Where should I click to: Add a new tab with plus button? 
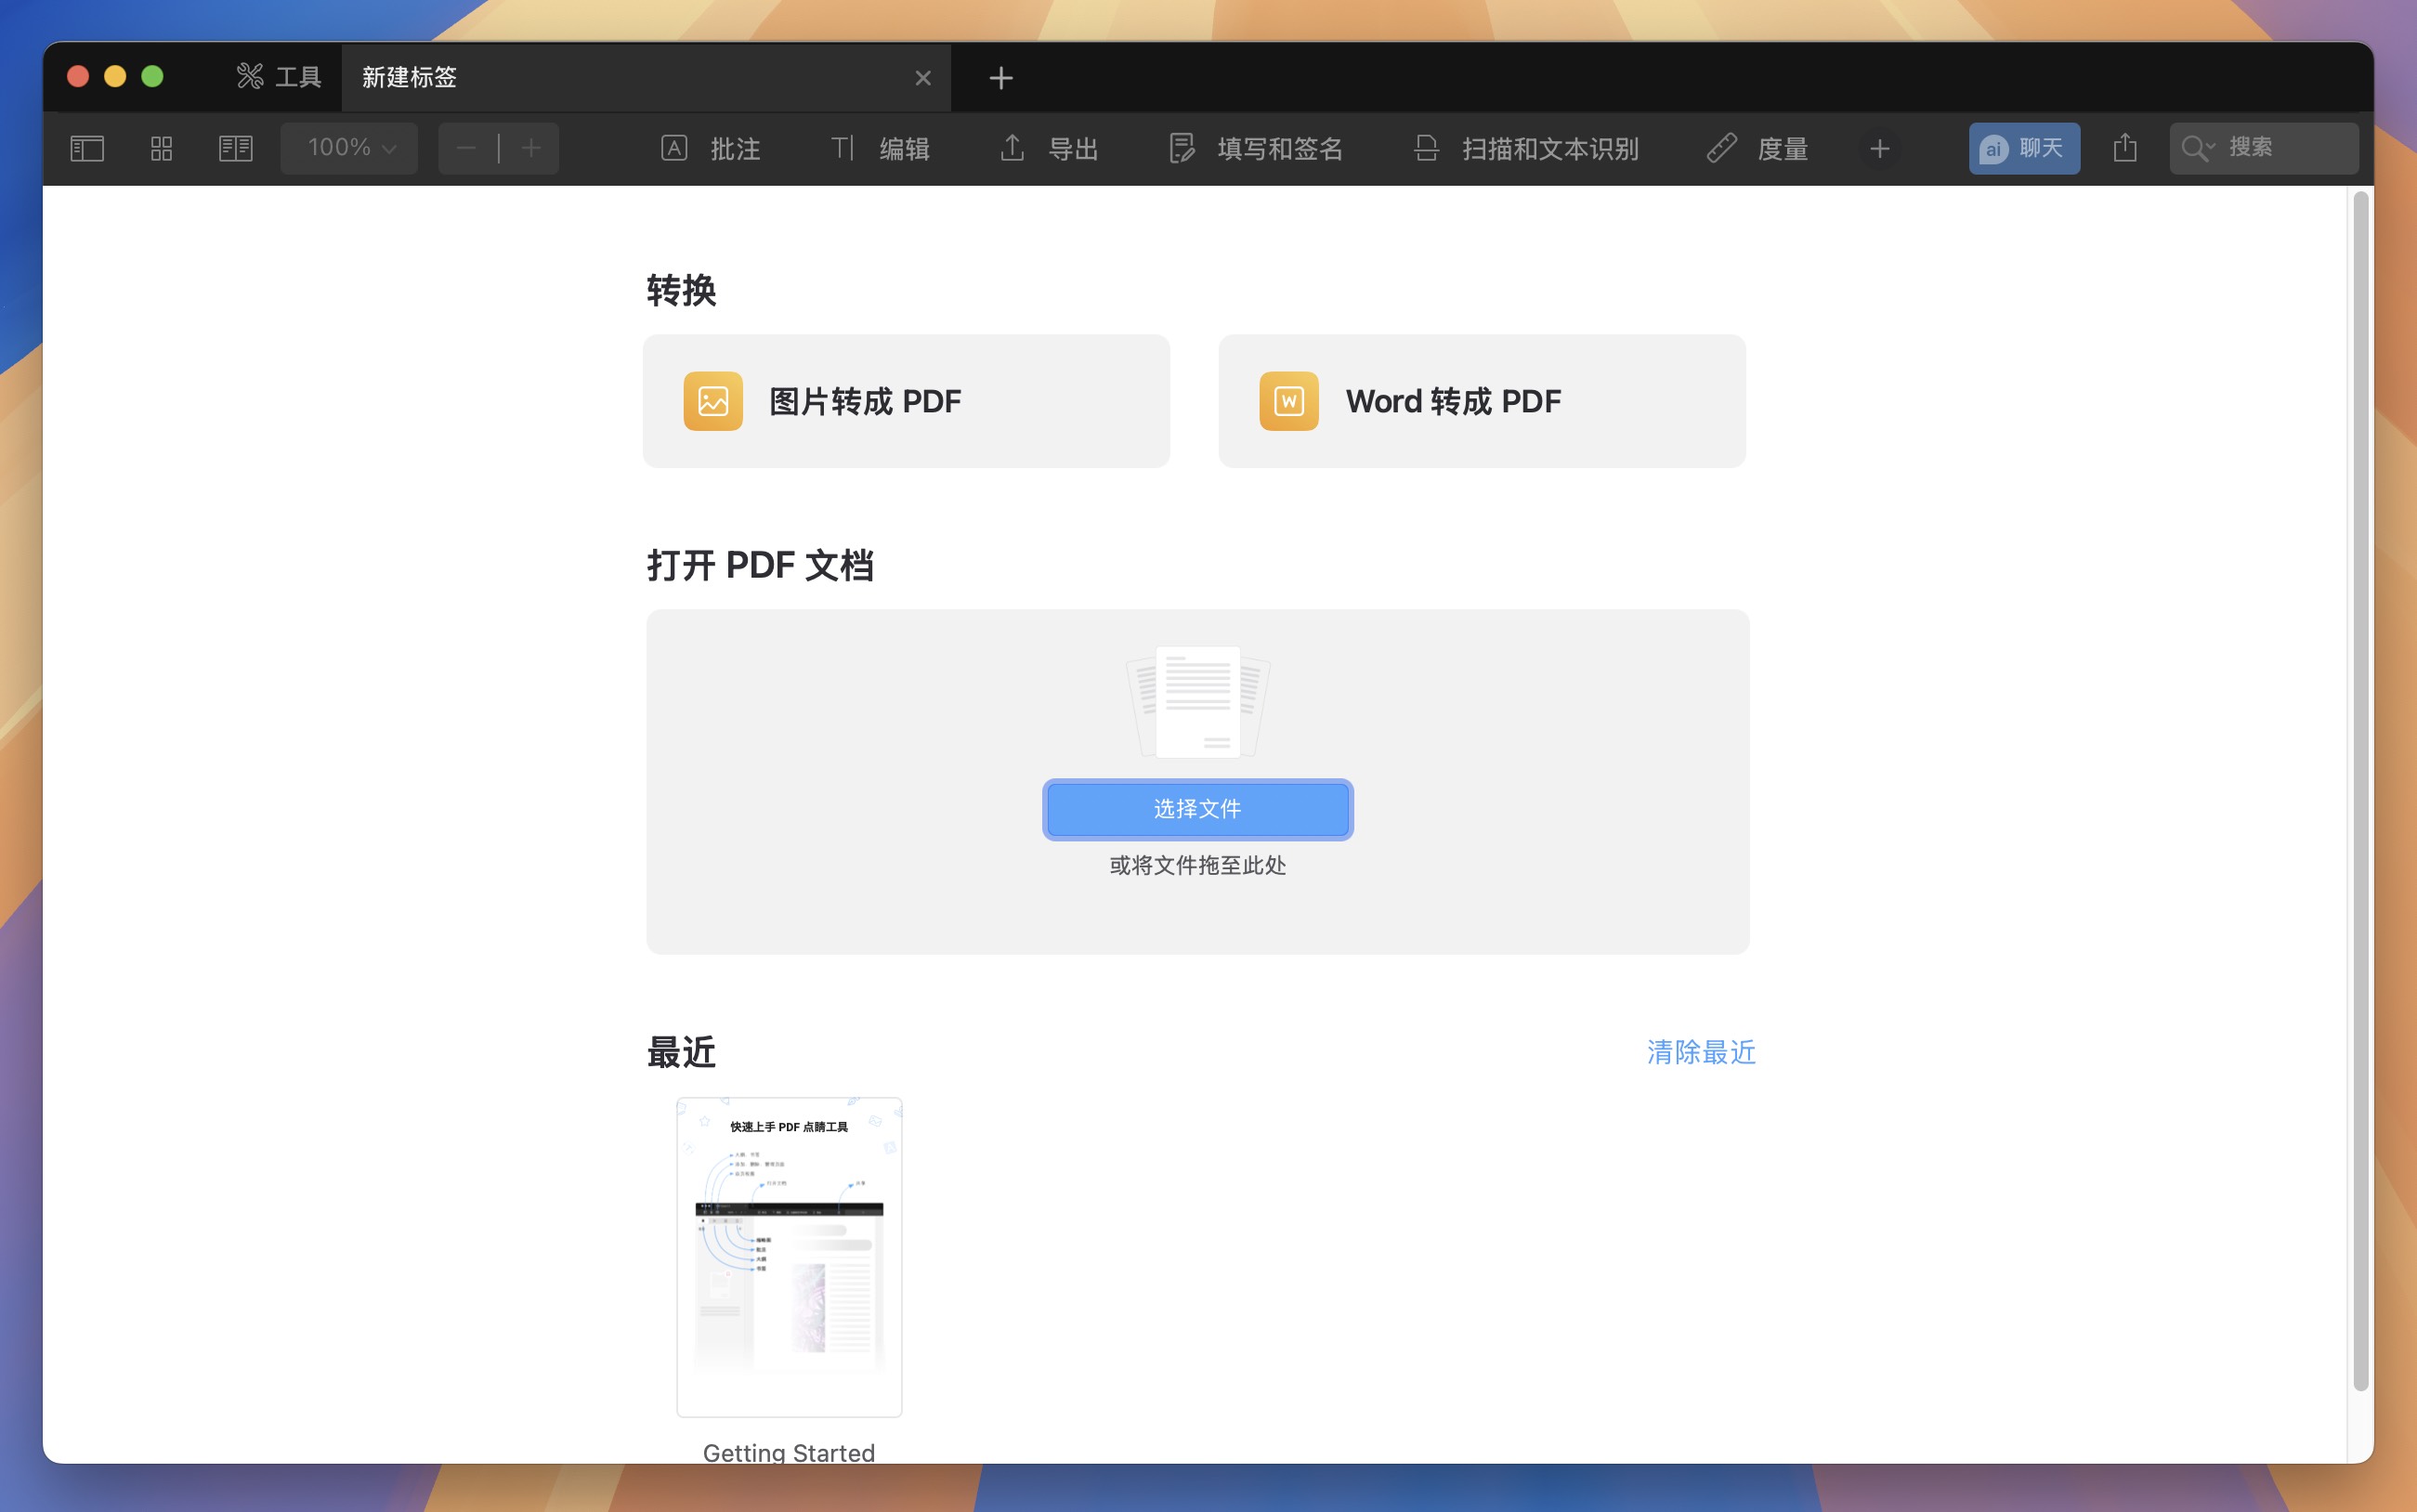click(1001, 78)
